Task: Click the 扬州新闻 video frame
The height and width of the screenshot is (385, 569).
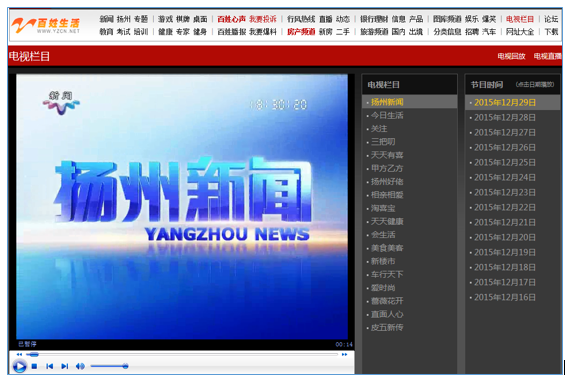Action: click(182, 207)
